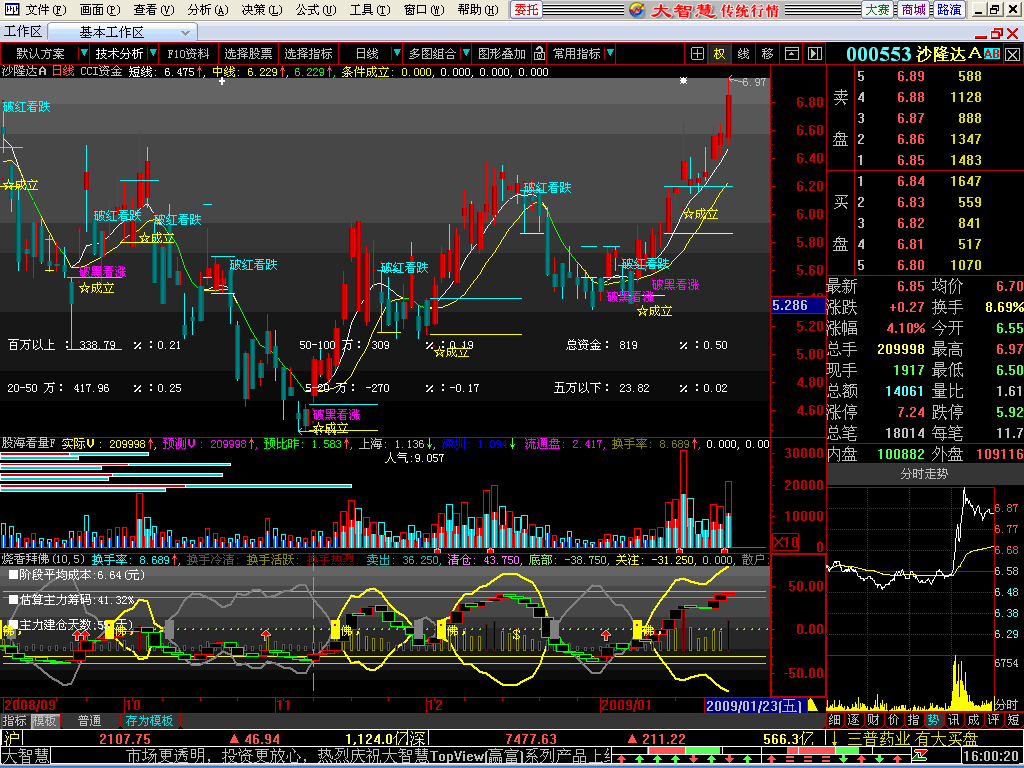
Task: Click the 选择指标 toolbar button
Action: (x=308, y=54)
